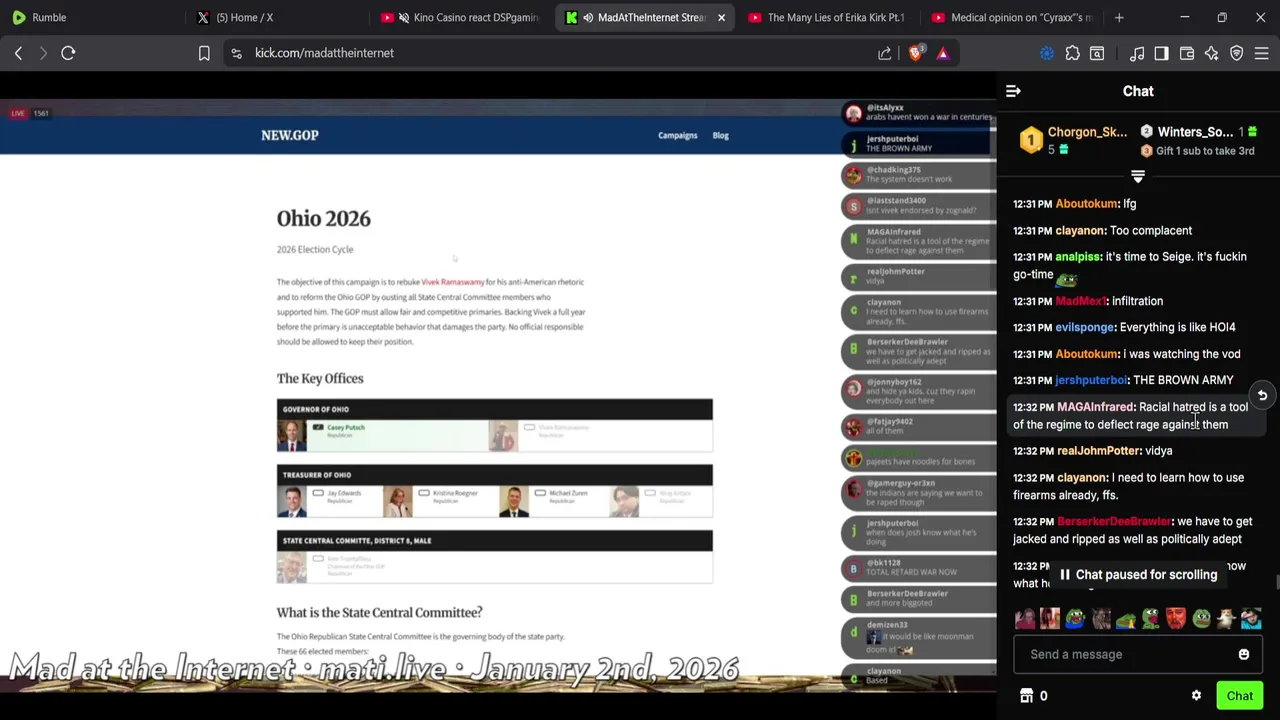Screen dimensions: 1280x720
Task: Switch to Kino Casino react tab
Action: 460,17
